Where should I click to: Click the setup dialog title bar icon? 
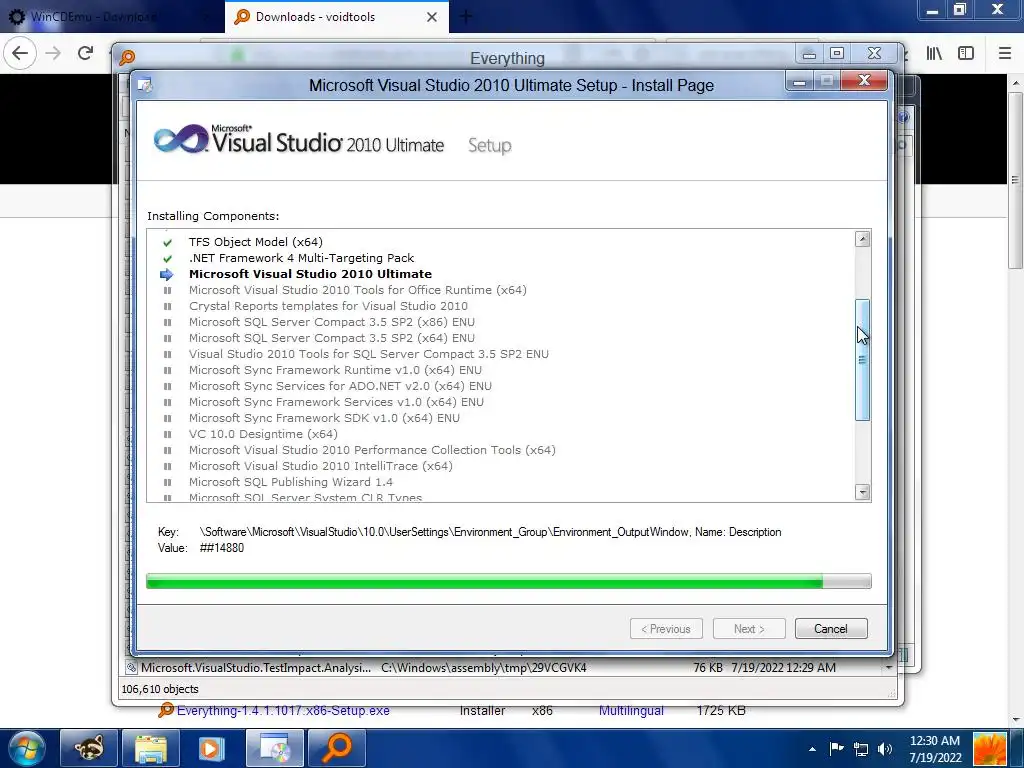click(145, 85)
